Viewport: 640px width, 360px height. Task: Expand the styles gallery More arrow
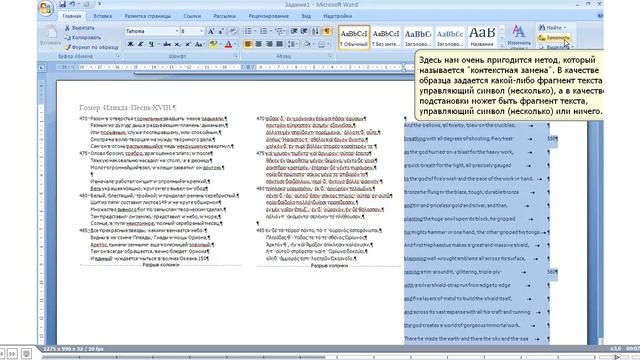point(502,45)
